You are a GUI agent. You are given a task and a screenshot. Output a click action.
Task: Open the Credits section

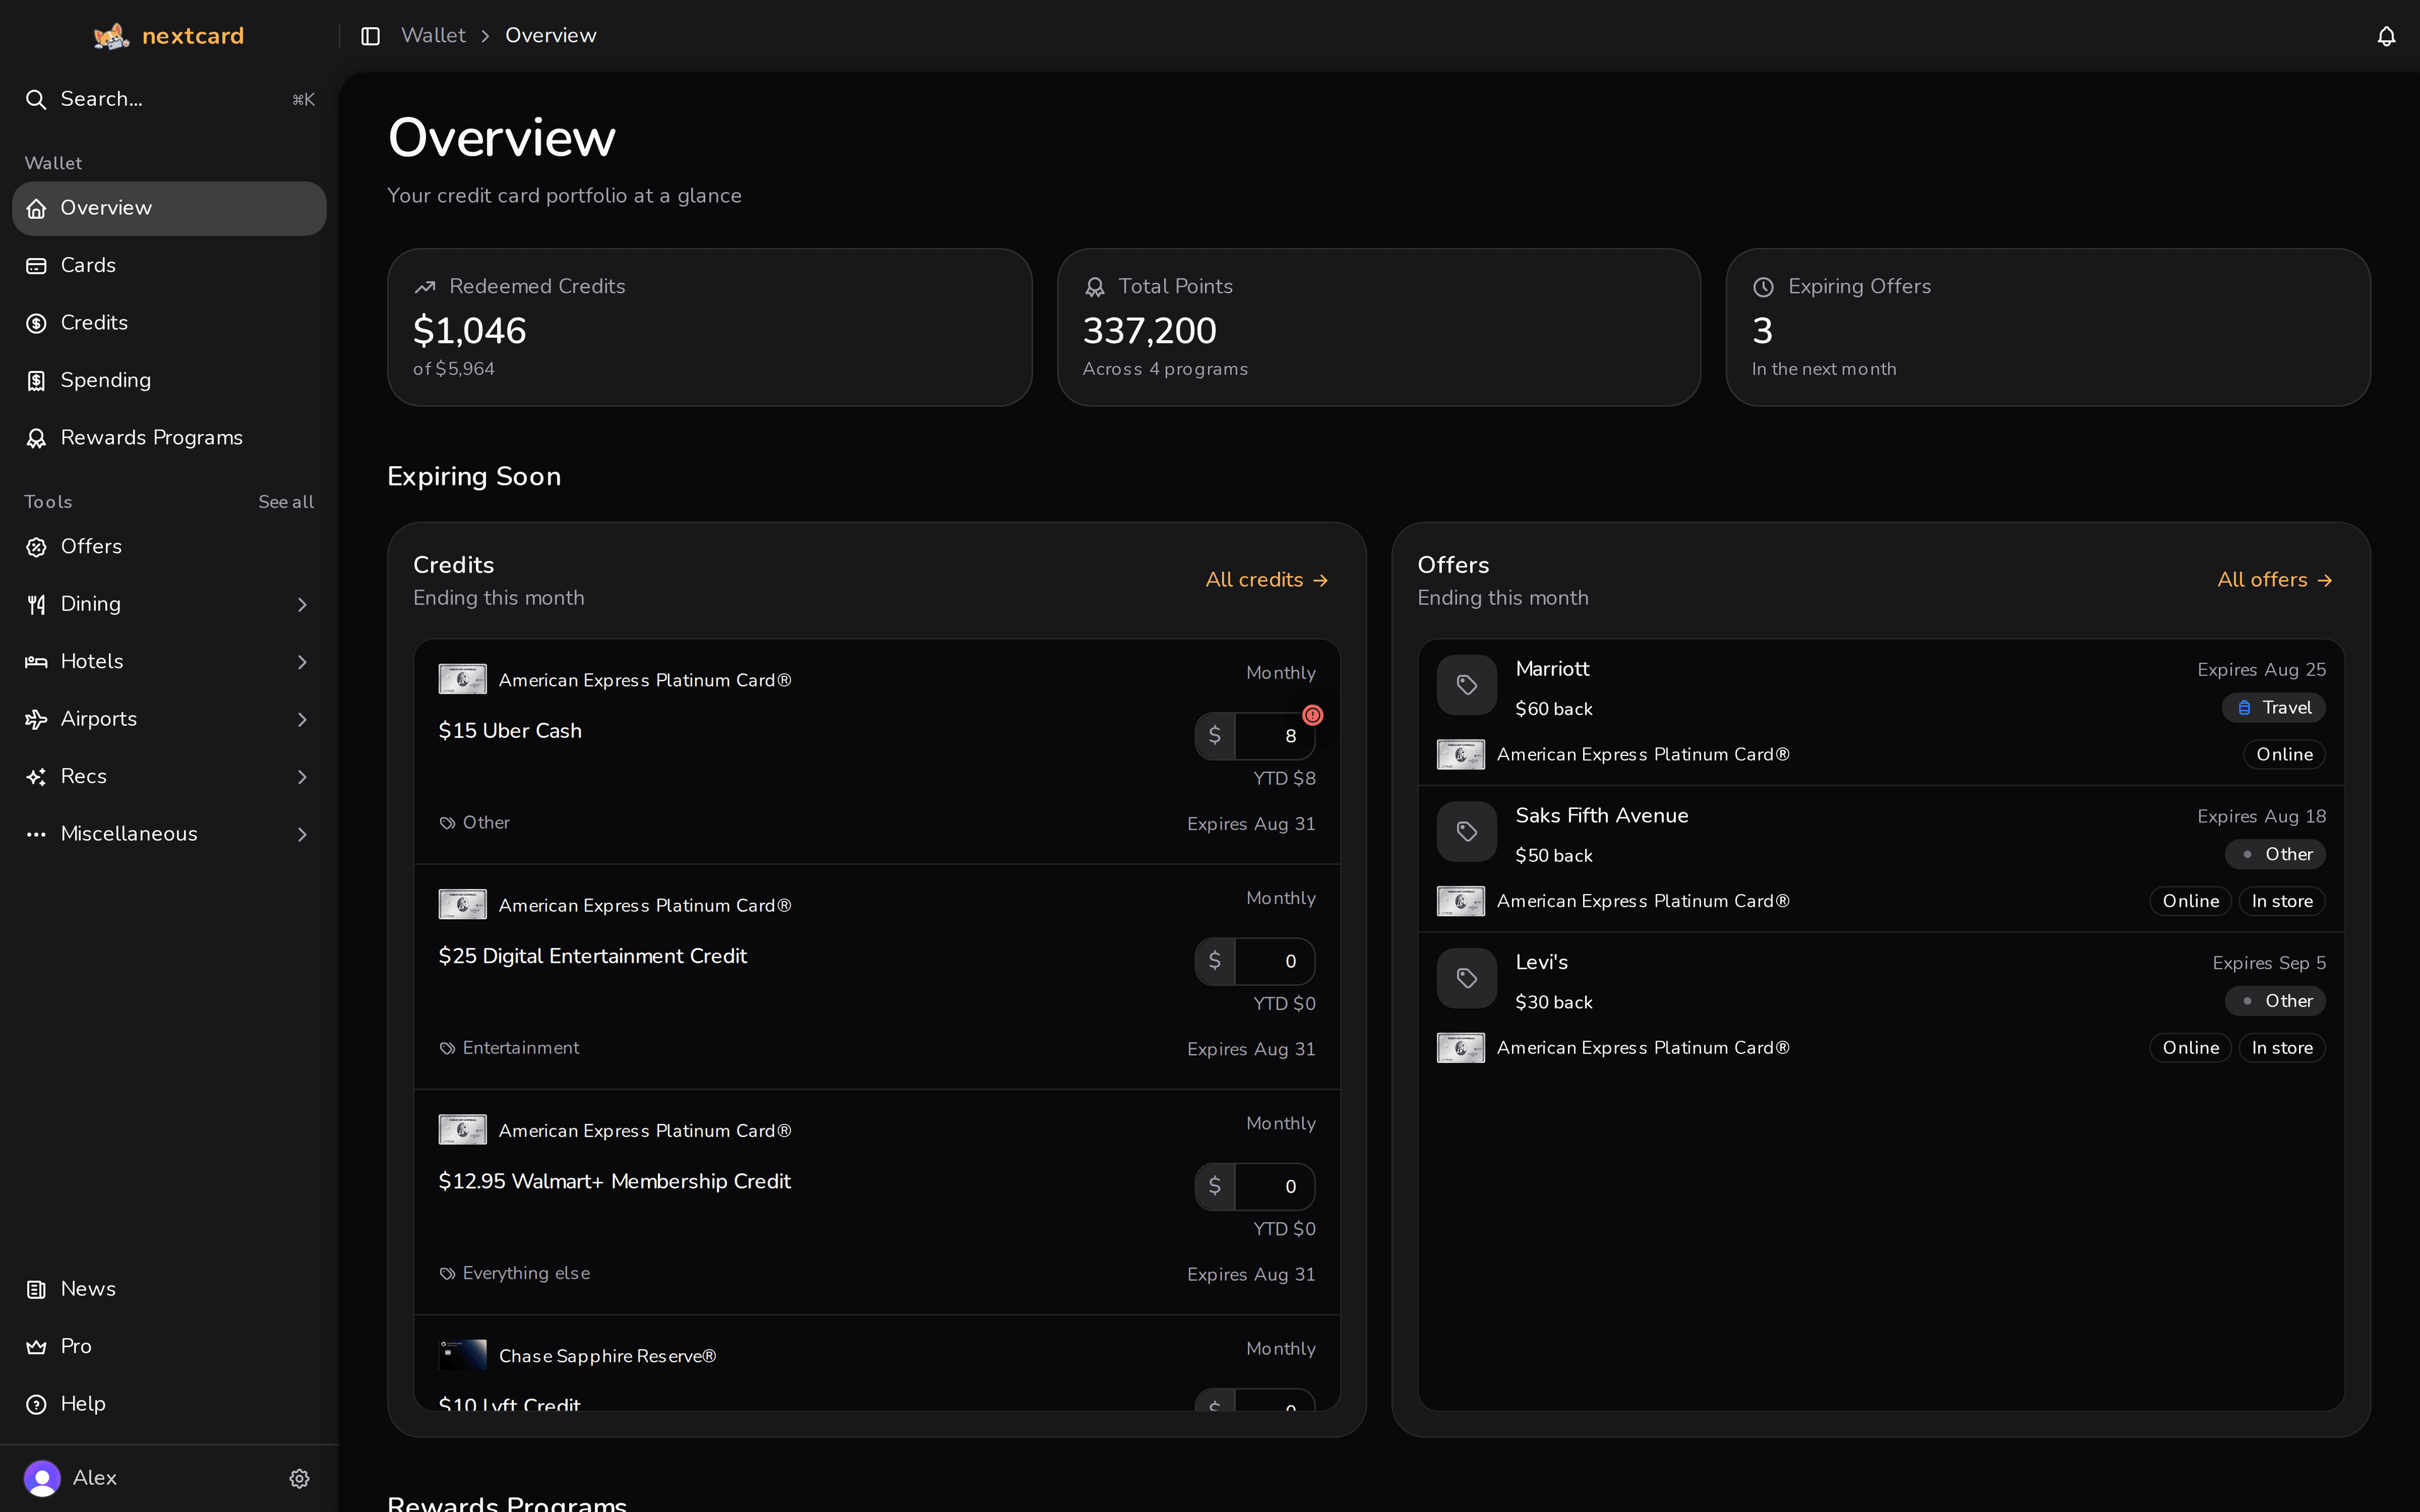coord(169,323)
